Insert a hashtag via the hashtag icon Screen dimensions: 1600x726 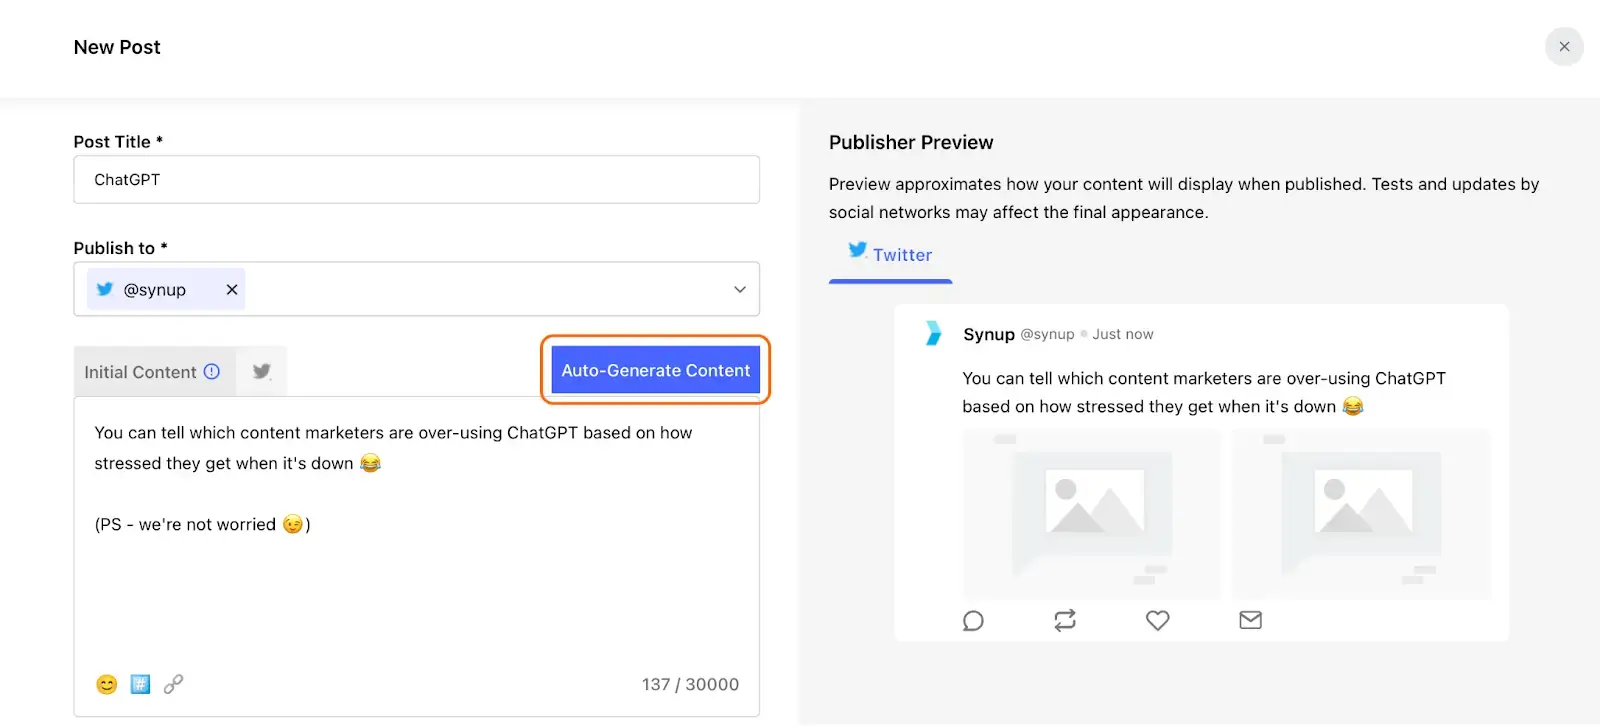(x=140, y=684)
